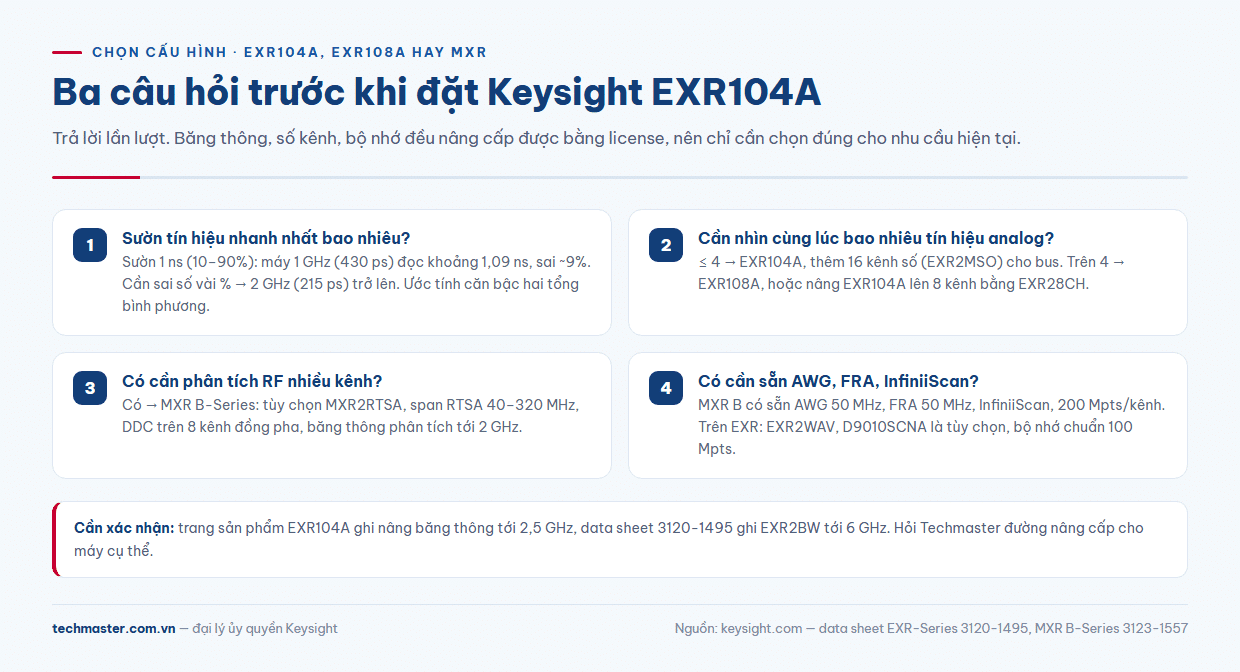
Task: Click the question "Có cần phân tích RF nhiều kênh?"
Action: [x=252, y=381]
